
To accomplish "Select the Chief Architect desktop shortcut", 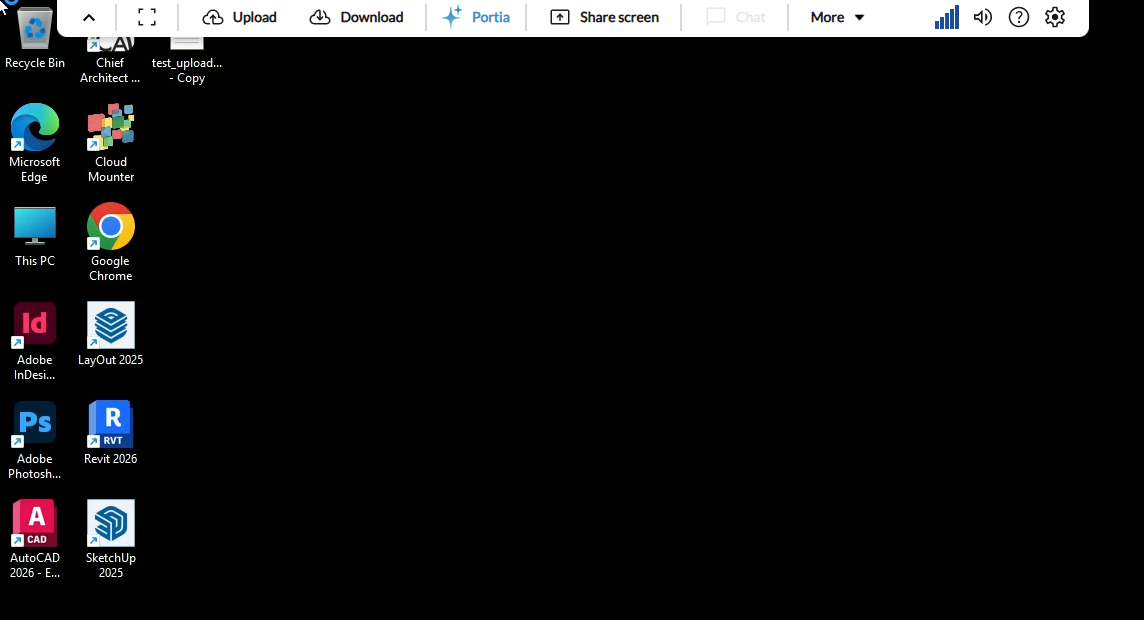I will click(110, 62).
